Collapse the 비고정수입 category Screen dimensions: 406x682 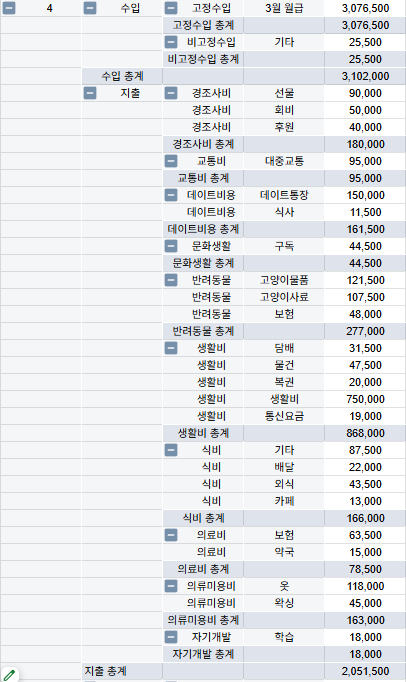click(171, 42)
